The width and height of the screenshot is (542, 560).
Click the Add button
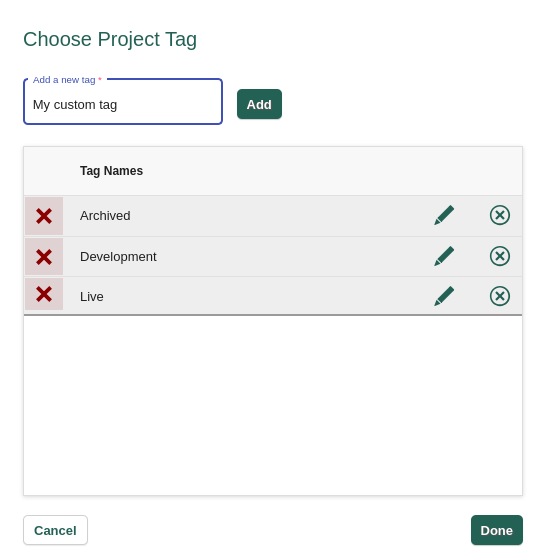259,104
